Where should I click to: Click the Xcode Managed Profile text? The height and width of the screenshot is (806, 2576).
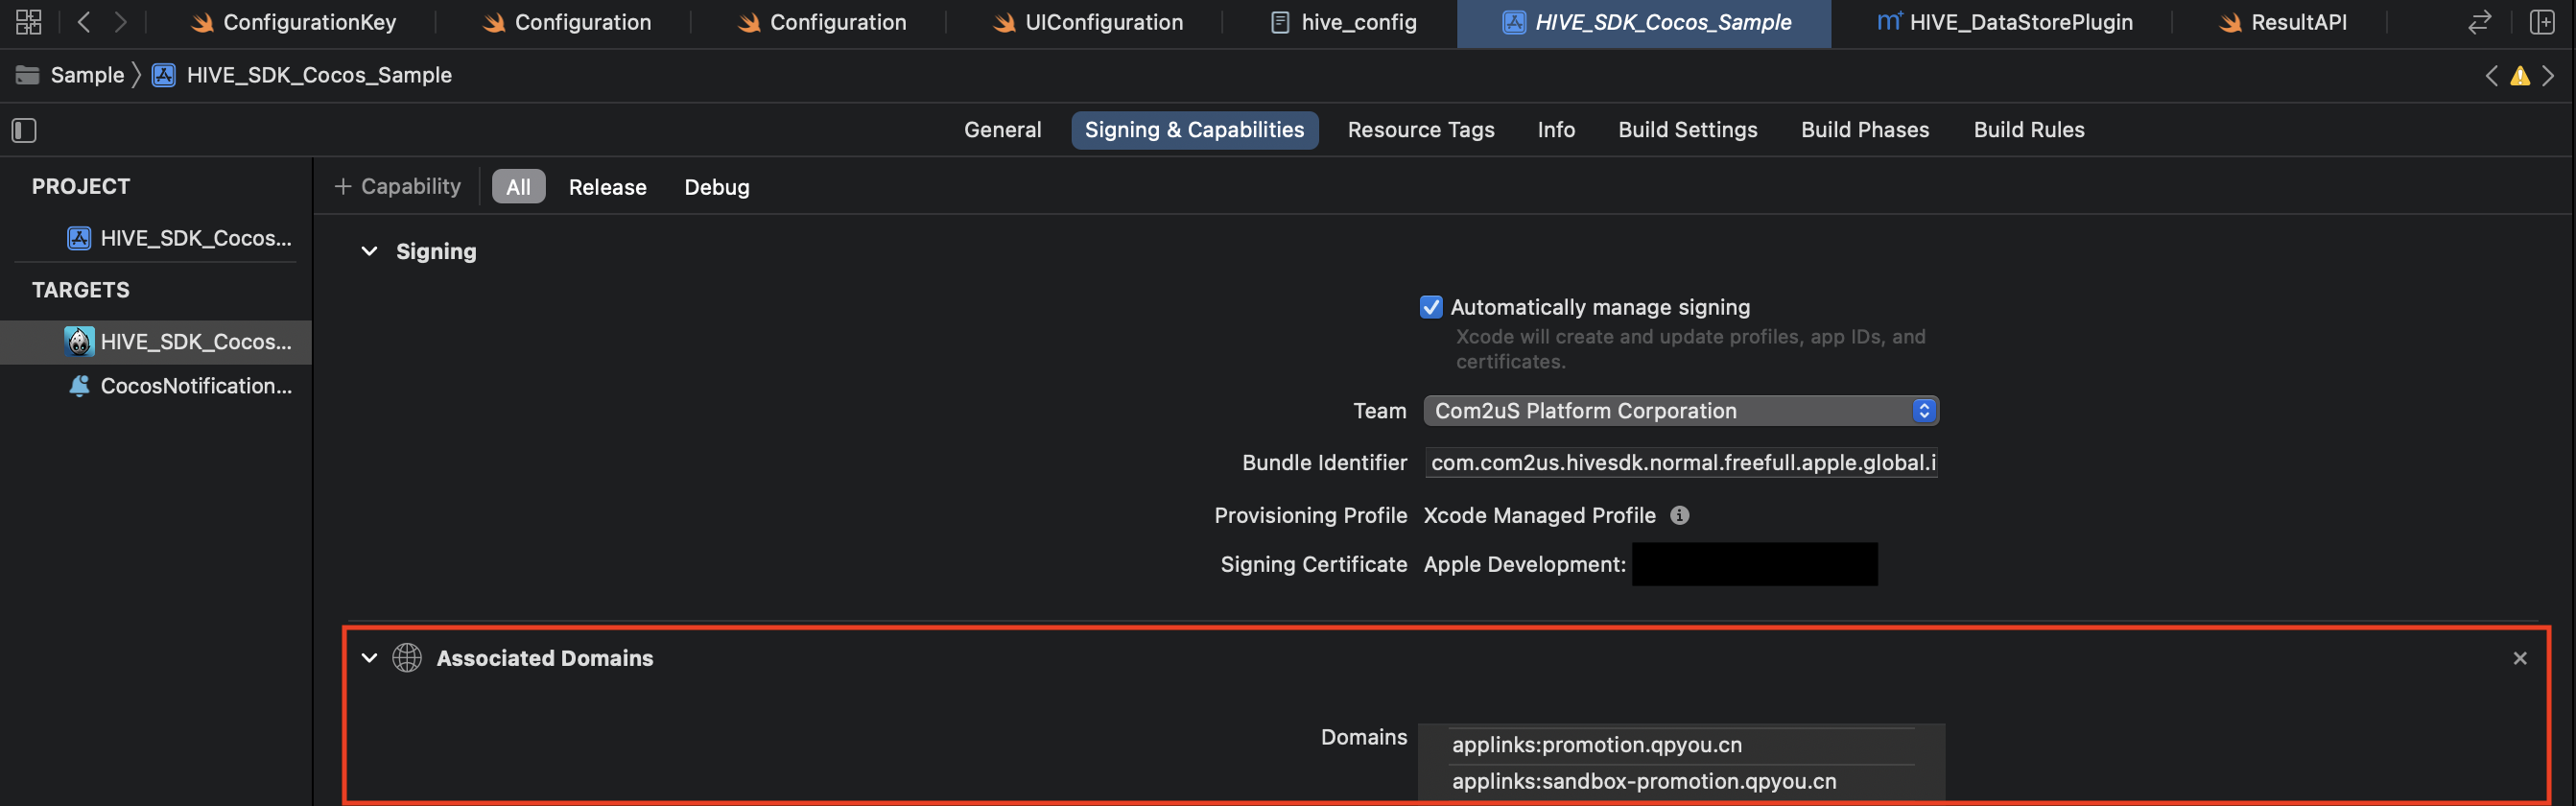(1539, 515)
